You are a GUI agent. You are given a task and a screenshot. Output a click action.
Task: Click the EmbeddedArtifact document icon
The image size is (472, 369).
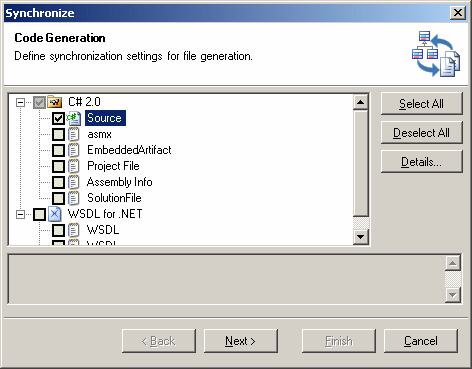tap(73, 150)
